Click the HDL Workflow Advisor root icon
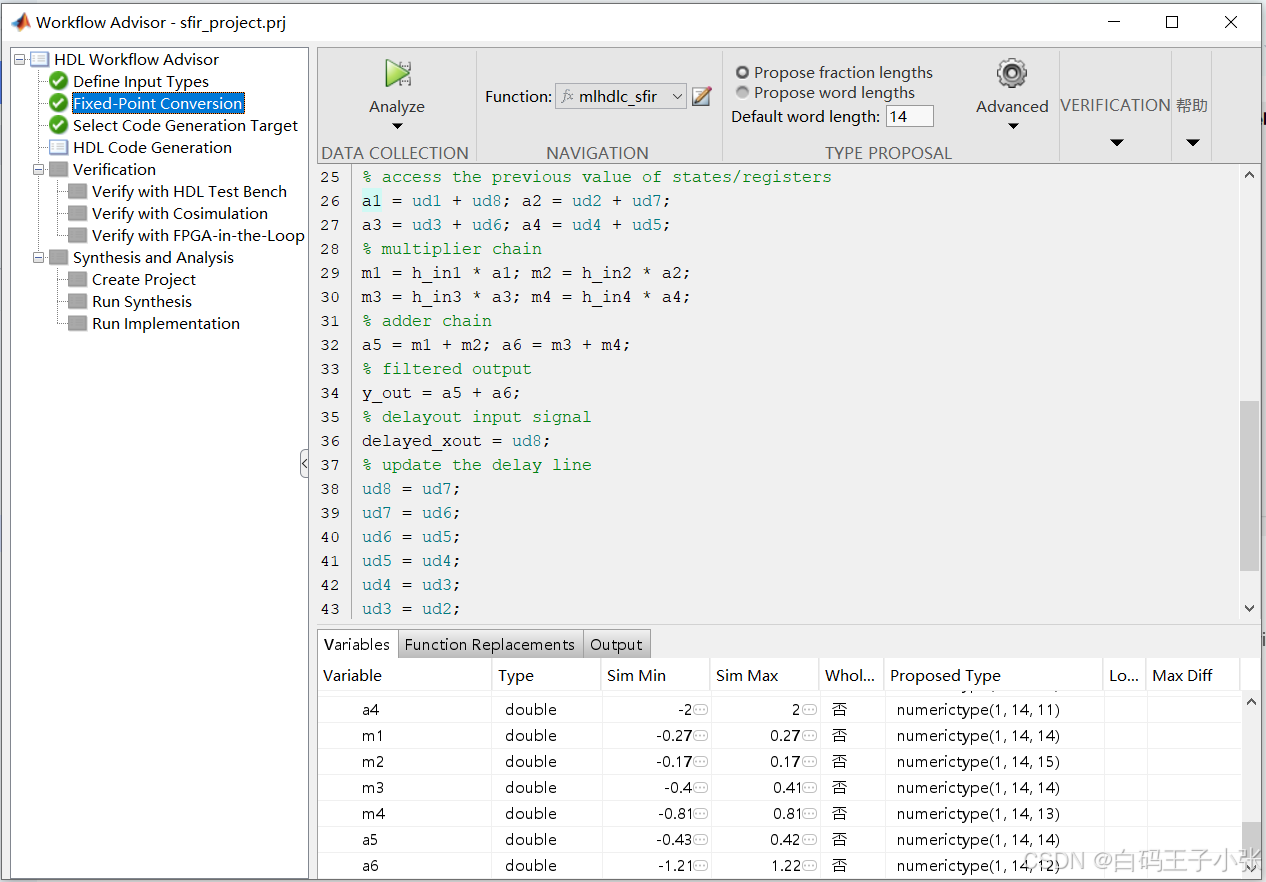 click(x=40, y=59)
